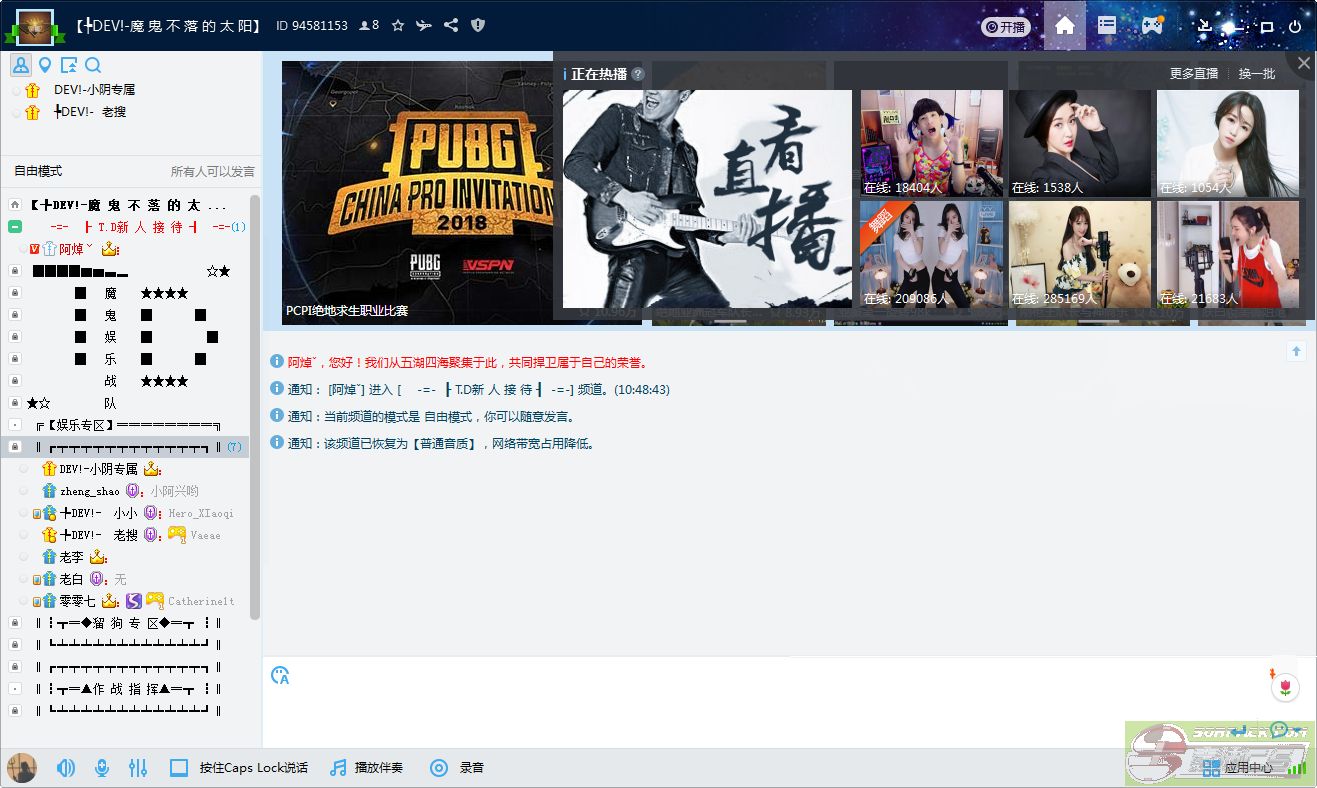Send a flower with tulip icon

pos(1286,686)
